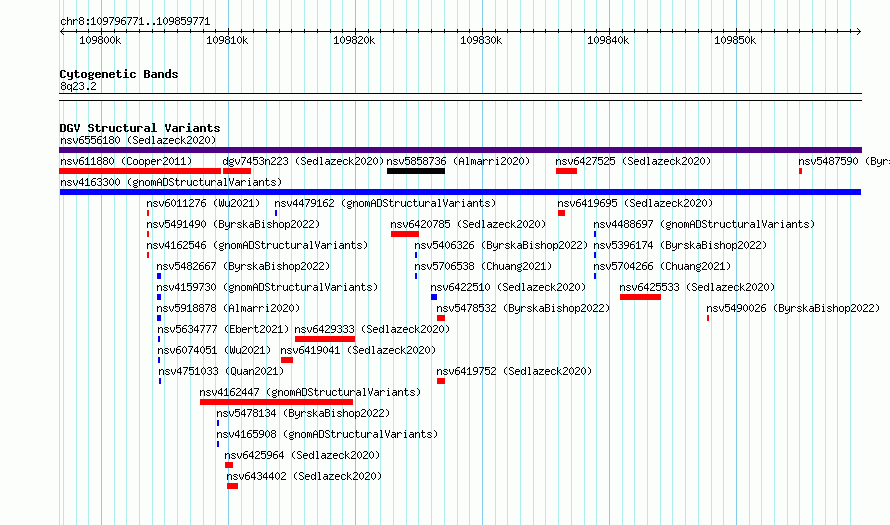The width and height of the screenshot is (890, 525).
Task: Open nsv5858736 (Almarri2020) label
Action: pos(458,161)
